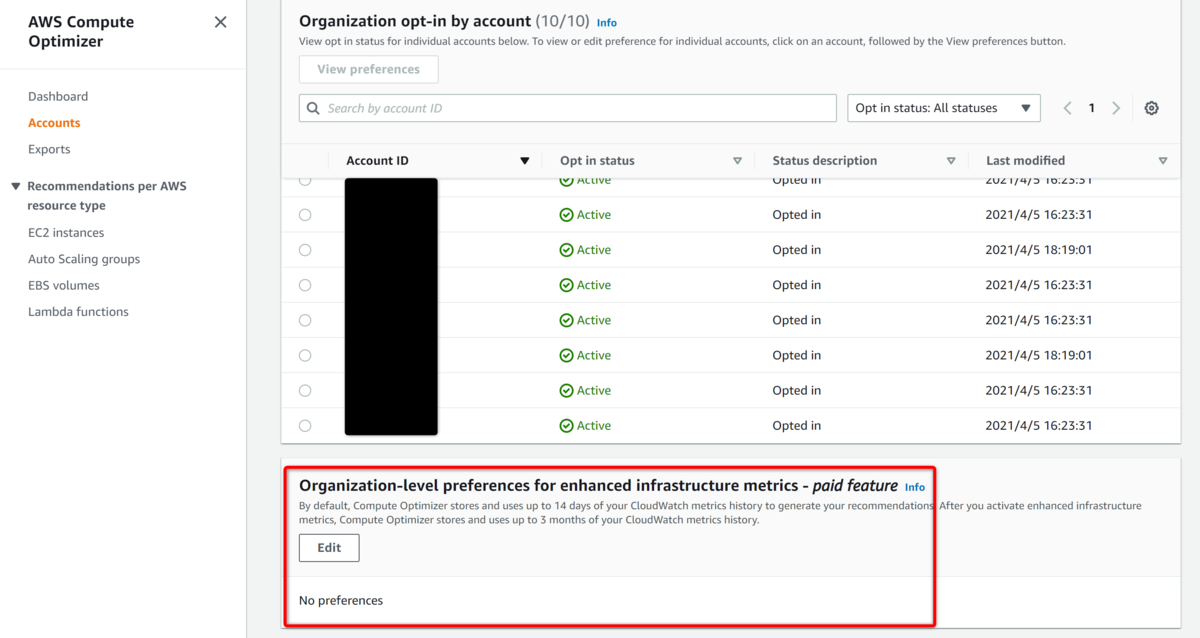
Task: Open Info link beside paid feature heading
Action: 915,487
